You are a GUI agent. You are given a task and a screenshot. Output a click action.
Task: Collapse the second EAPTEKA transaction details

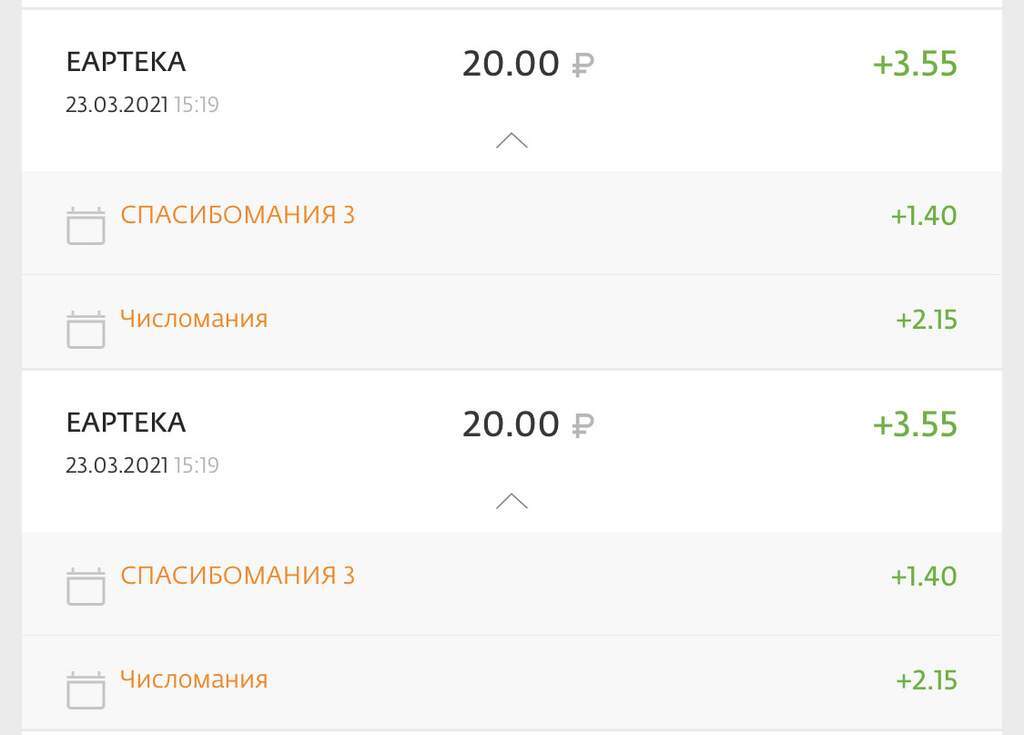click(511, 501)
